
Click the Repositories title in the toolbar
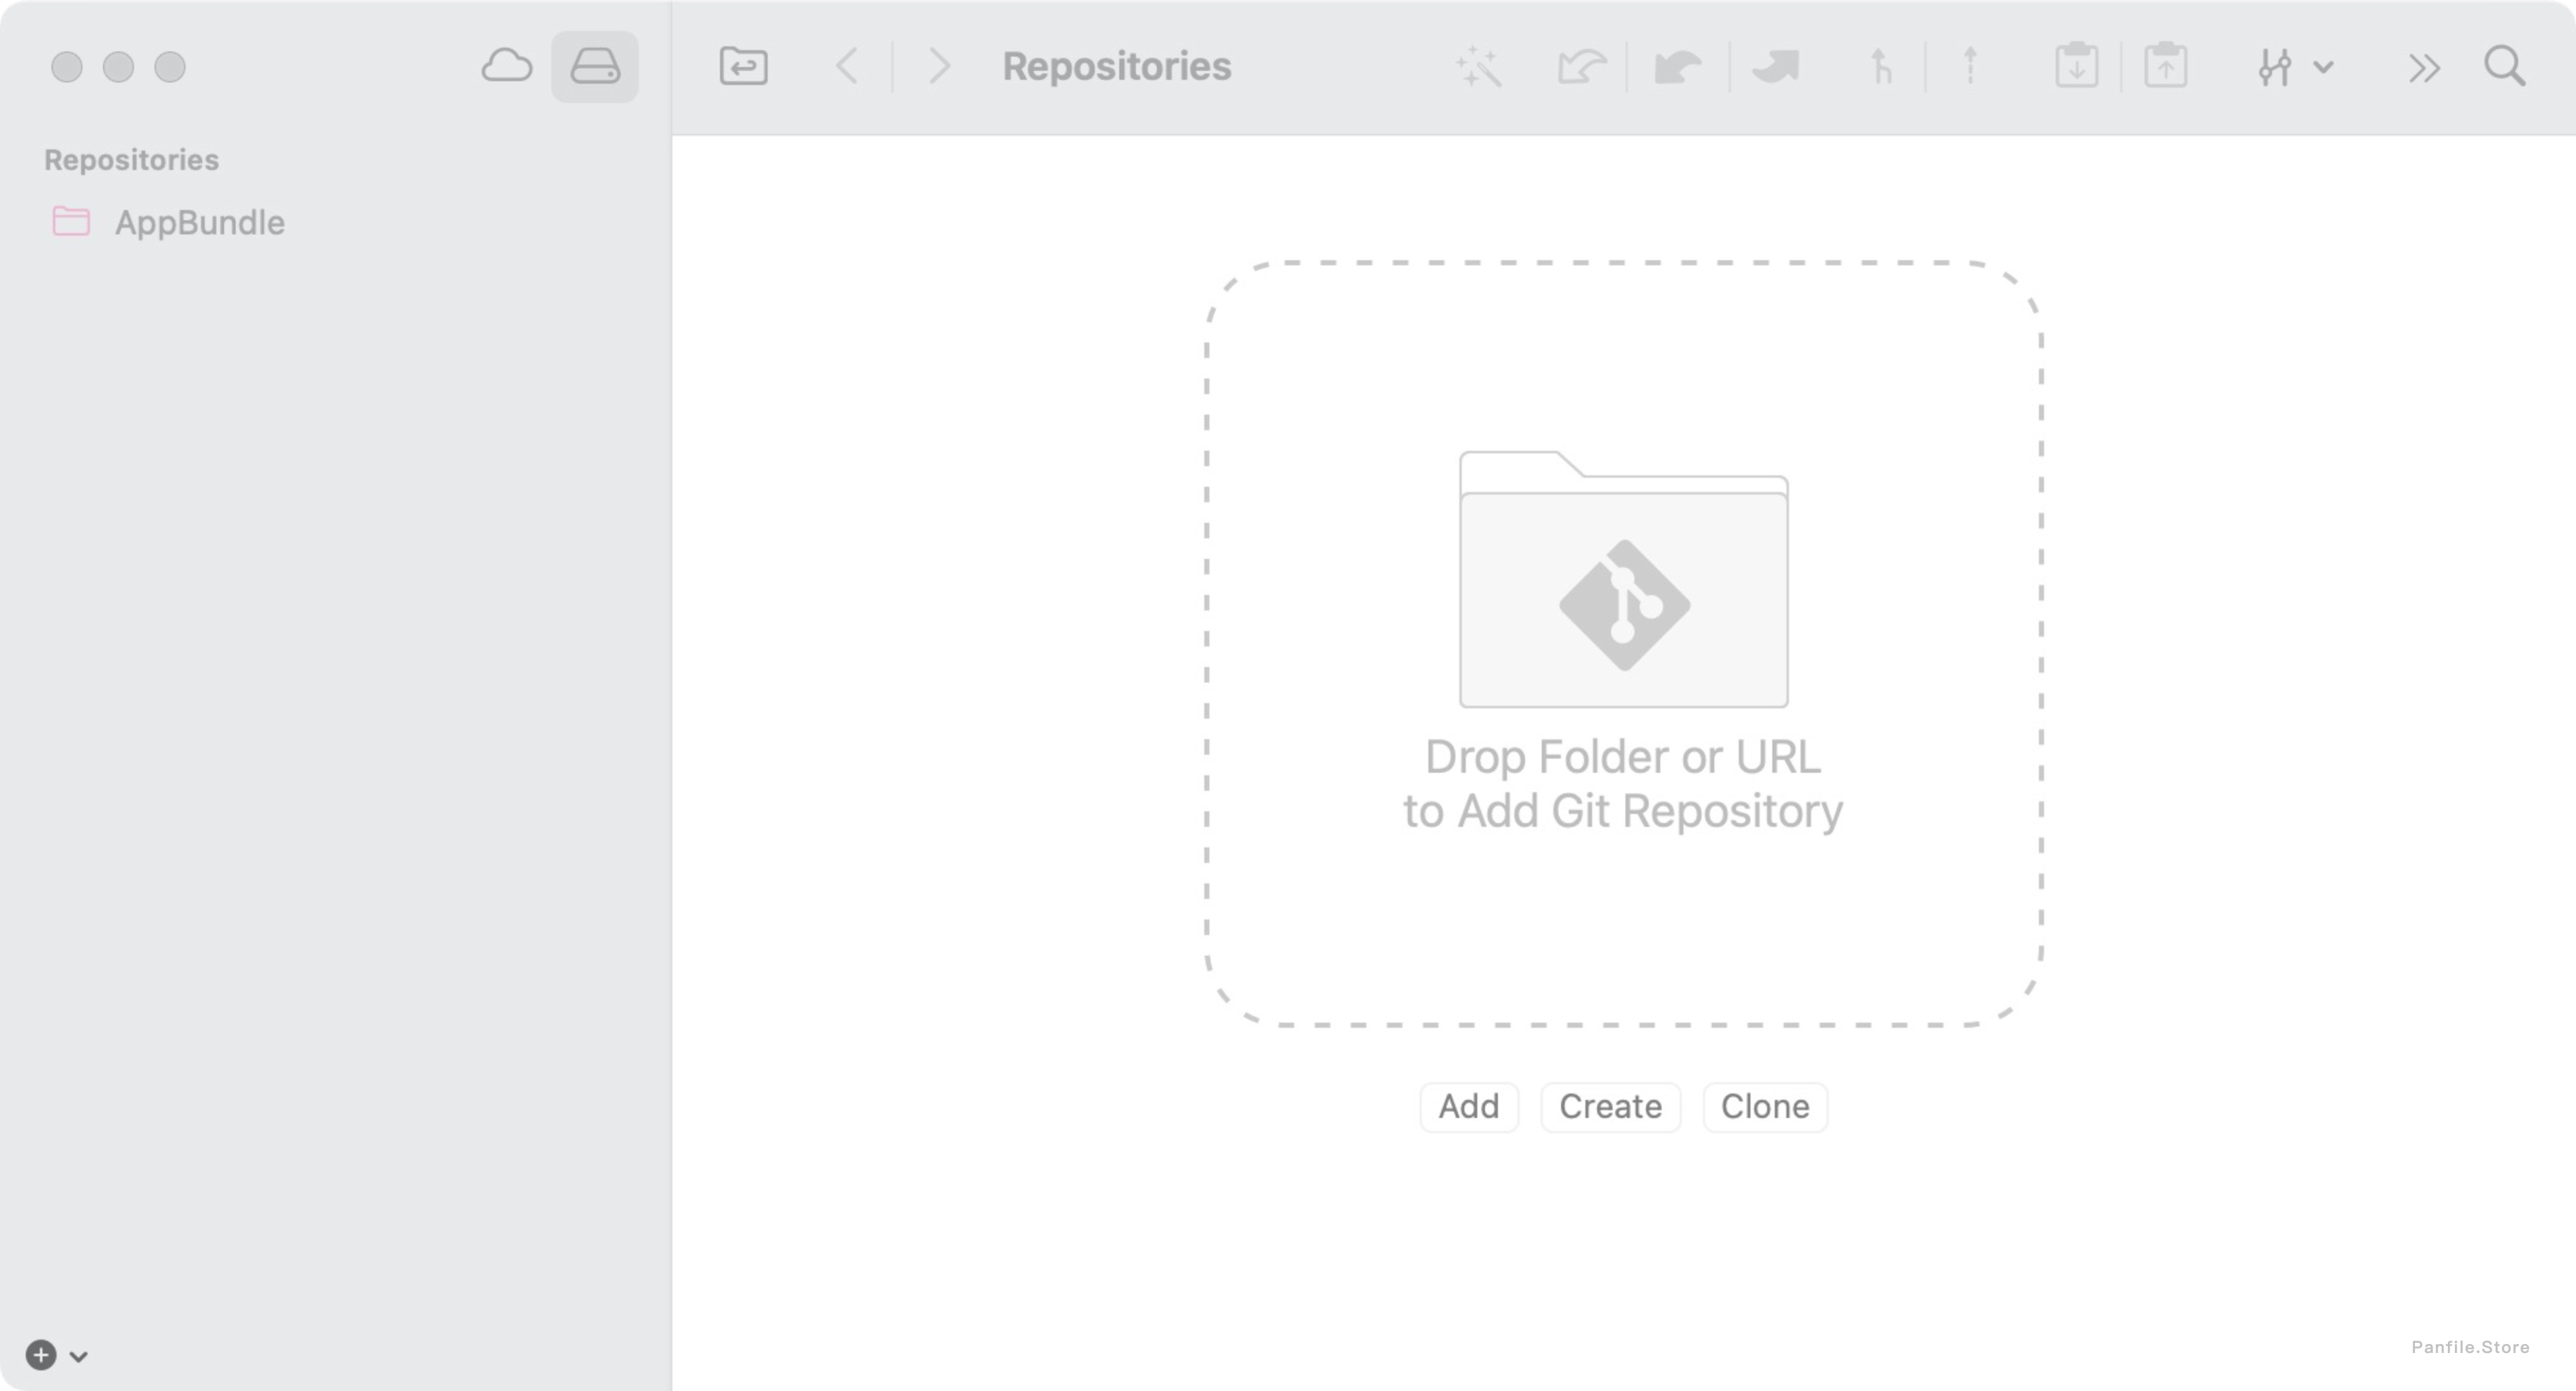point(1117,67)
